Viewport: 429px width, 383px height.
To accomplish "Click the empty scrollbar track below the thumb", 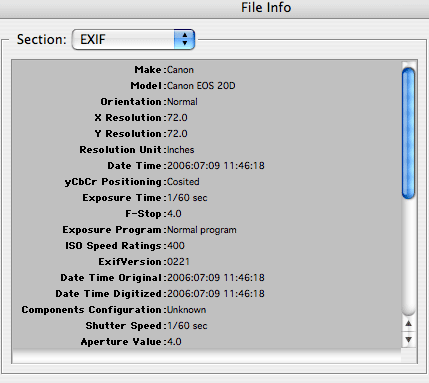I will coord(408,257).
